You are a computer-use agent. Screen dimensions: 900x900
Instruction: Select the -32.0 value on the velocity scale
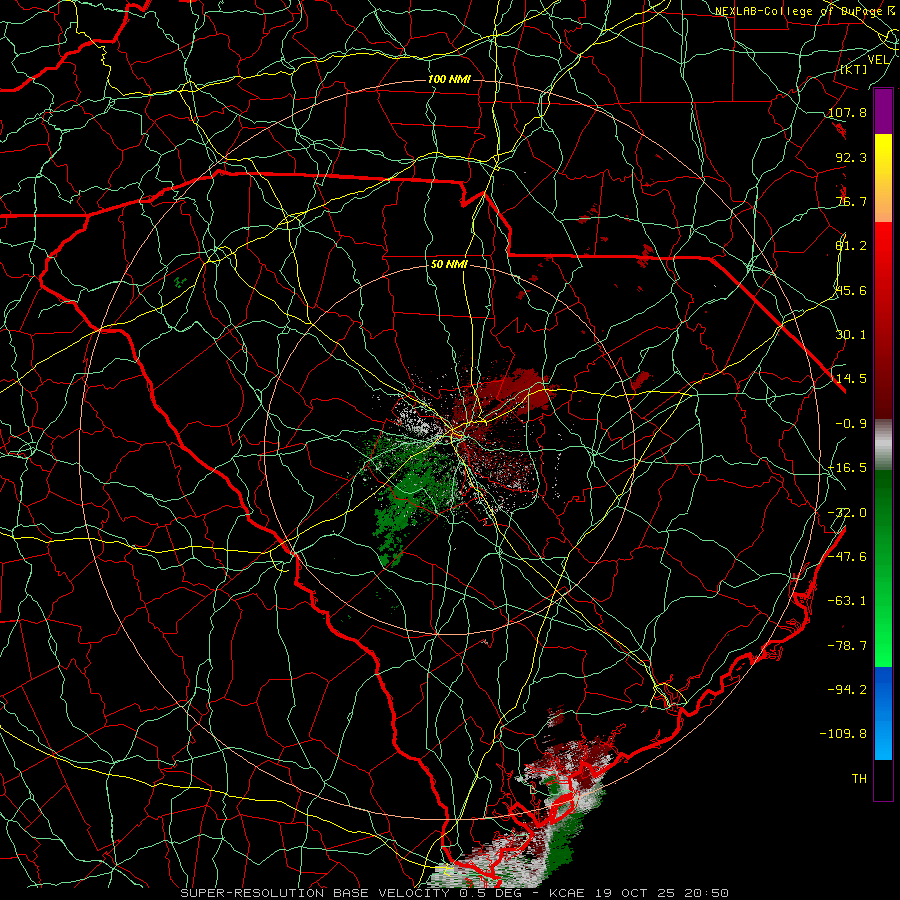pos(847,513)
